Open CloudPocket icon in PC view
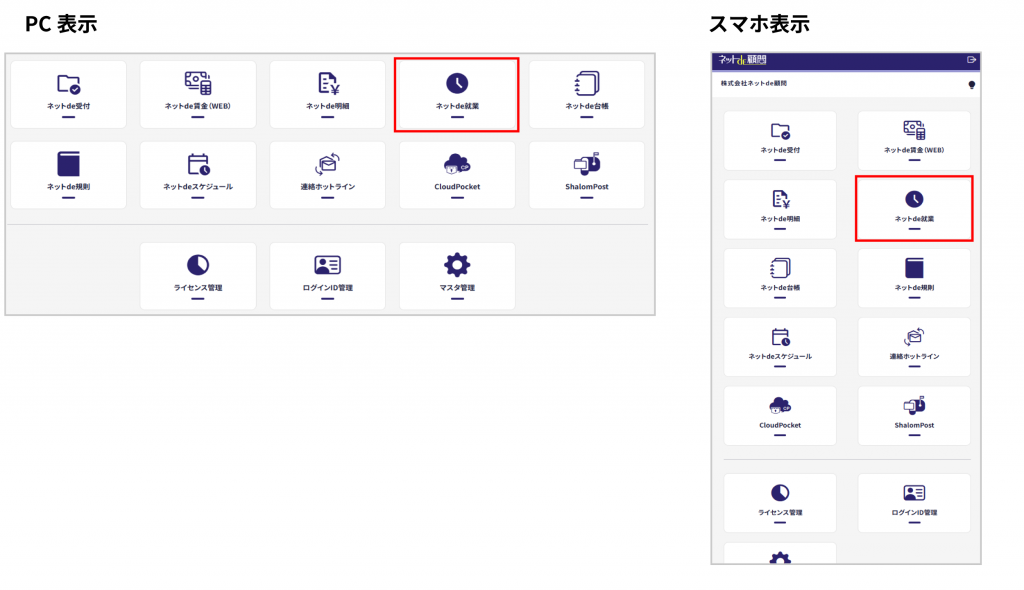Image resolution: width=1024 pixels, height=590 pixels. pyautogui.click(x=457, y=164)
